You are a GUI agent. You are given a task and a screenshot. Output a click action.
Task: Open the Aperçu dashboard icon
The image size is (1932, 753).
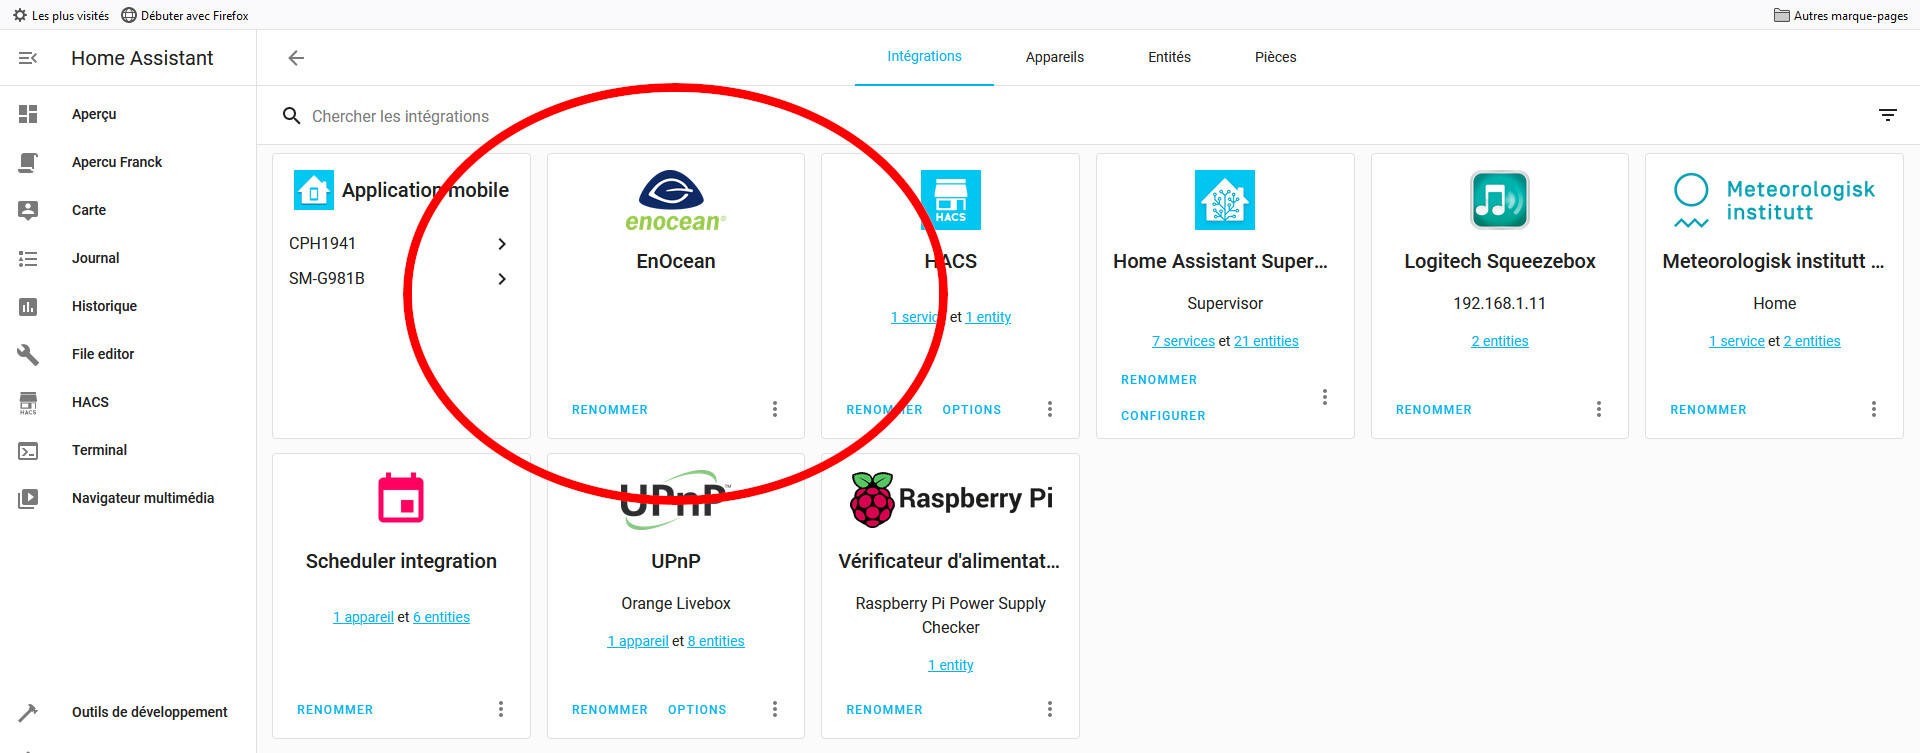coord(28,114)
